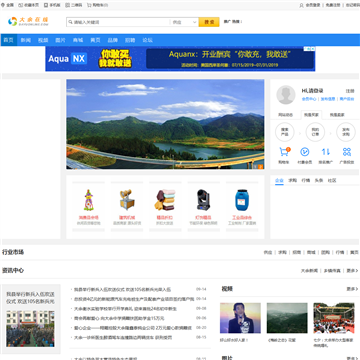Click inside the keyword search input field
The width and height of the screenshot is (360, 360).
[118, 22]
